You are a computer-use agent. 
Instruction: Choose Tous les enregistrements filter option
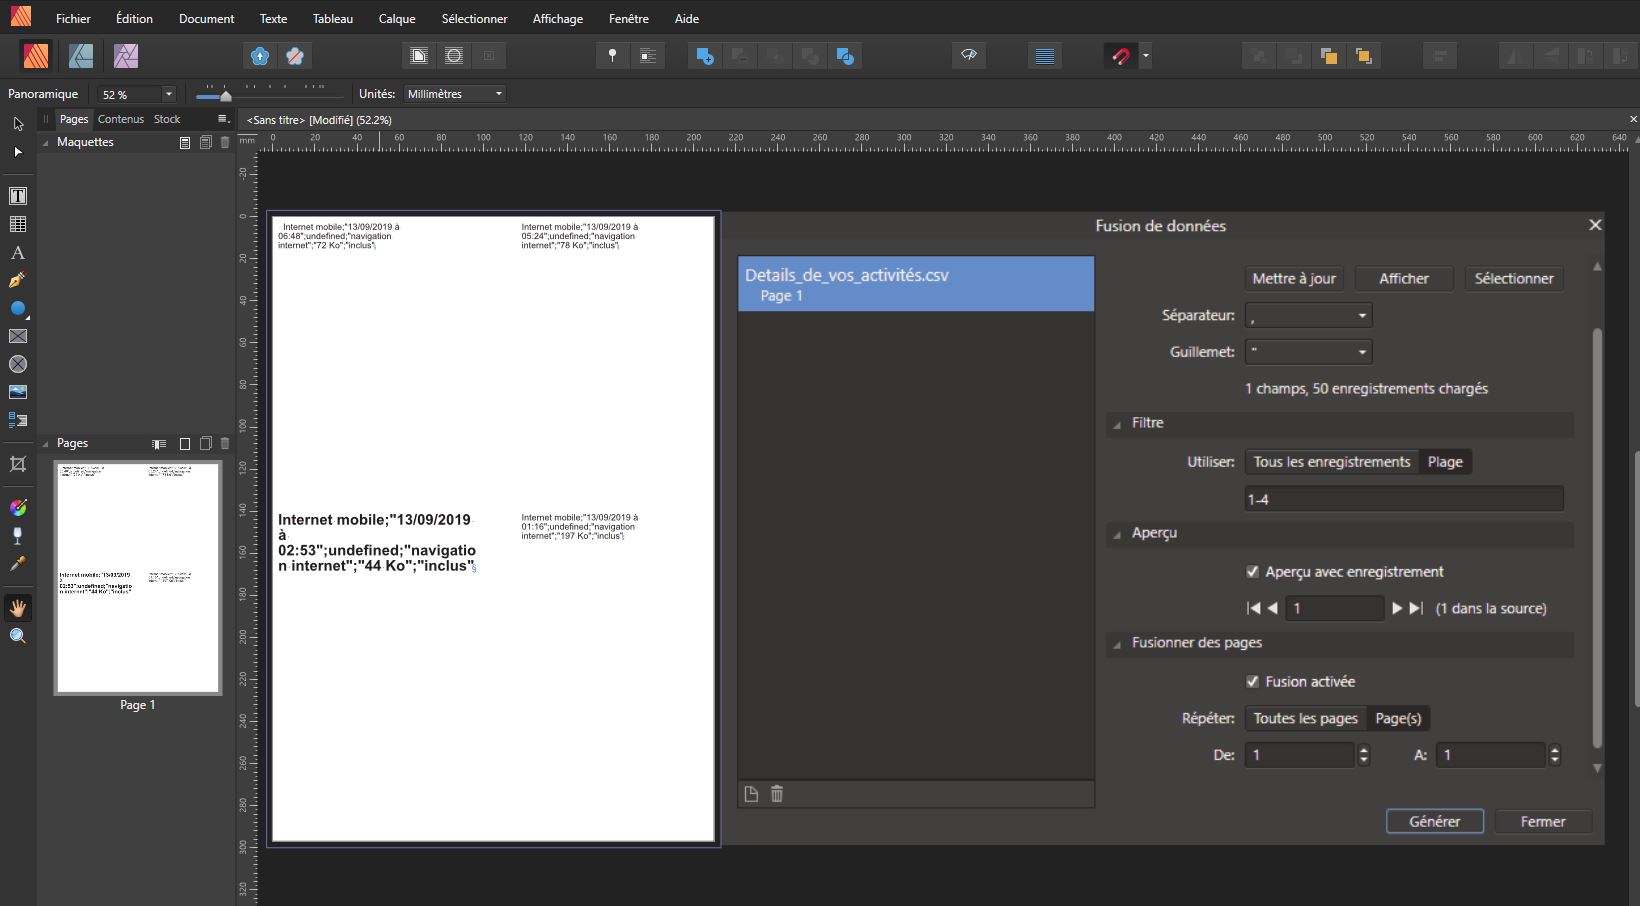point(1332,462)
